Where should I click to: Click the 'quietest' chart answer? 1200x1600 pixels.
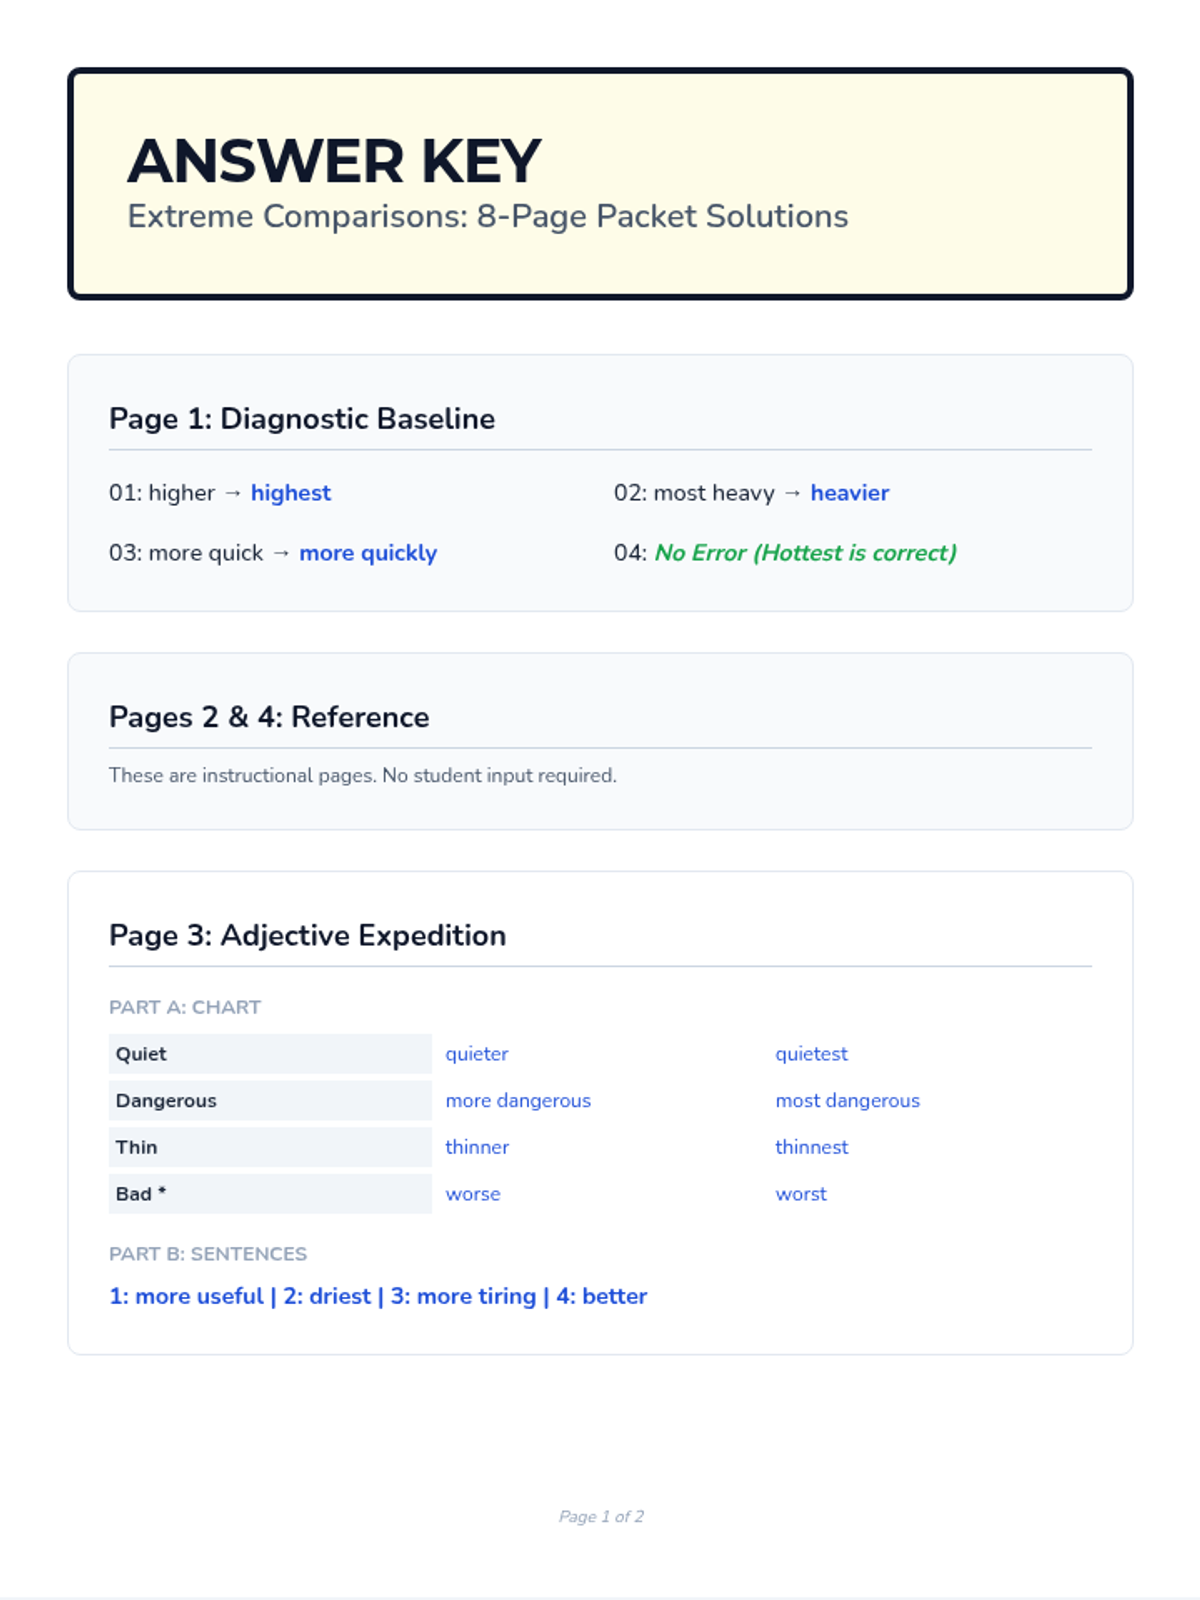[x=811, y=1054]
